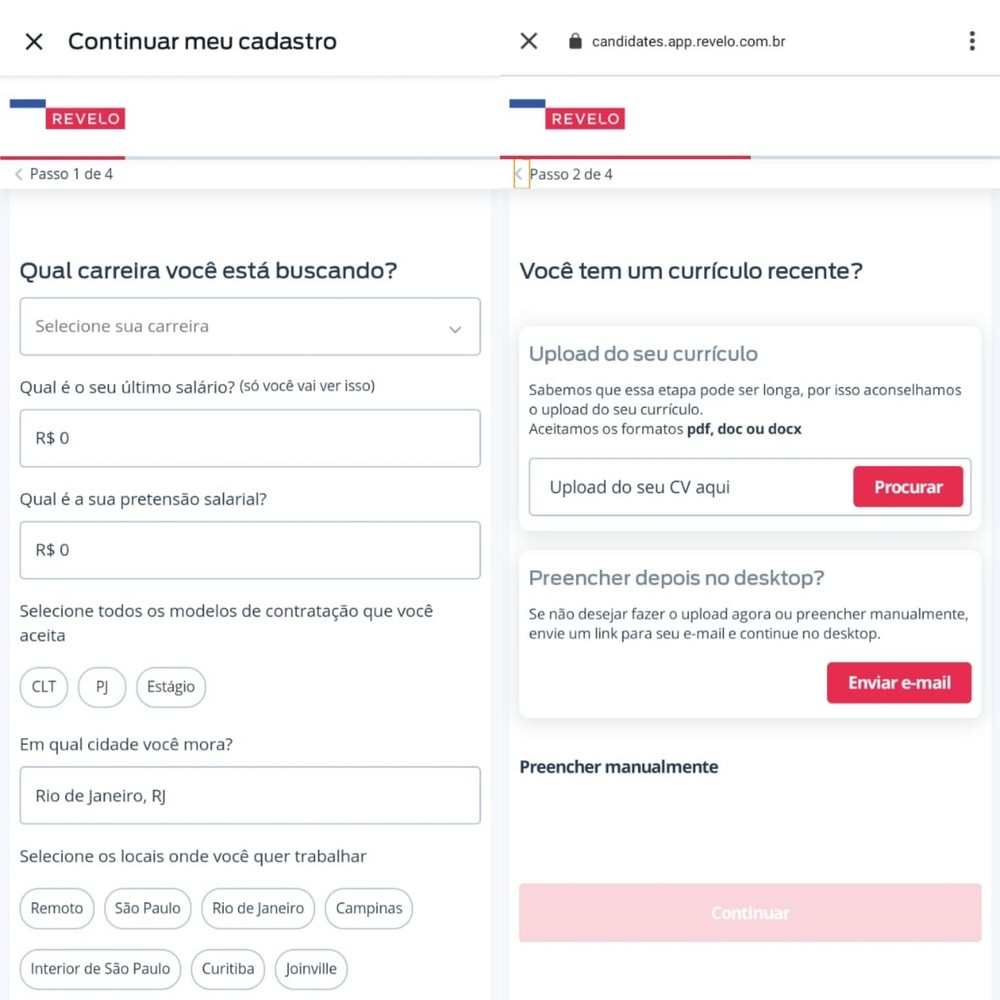
Task: Click the padlock icon in the address bar
Action: (575, 41)
